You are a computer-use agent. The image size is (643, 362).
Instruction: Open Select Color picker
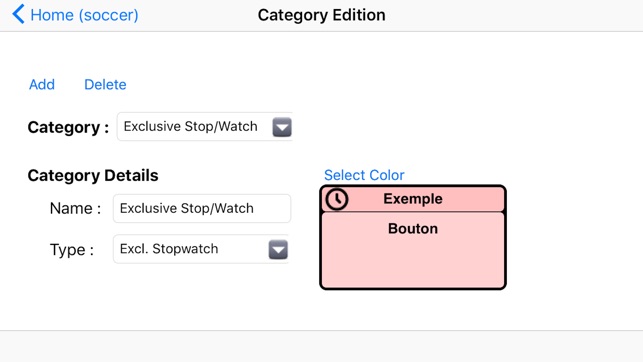pyautogui.click(x=364, y=175)
